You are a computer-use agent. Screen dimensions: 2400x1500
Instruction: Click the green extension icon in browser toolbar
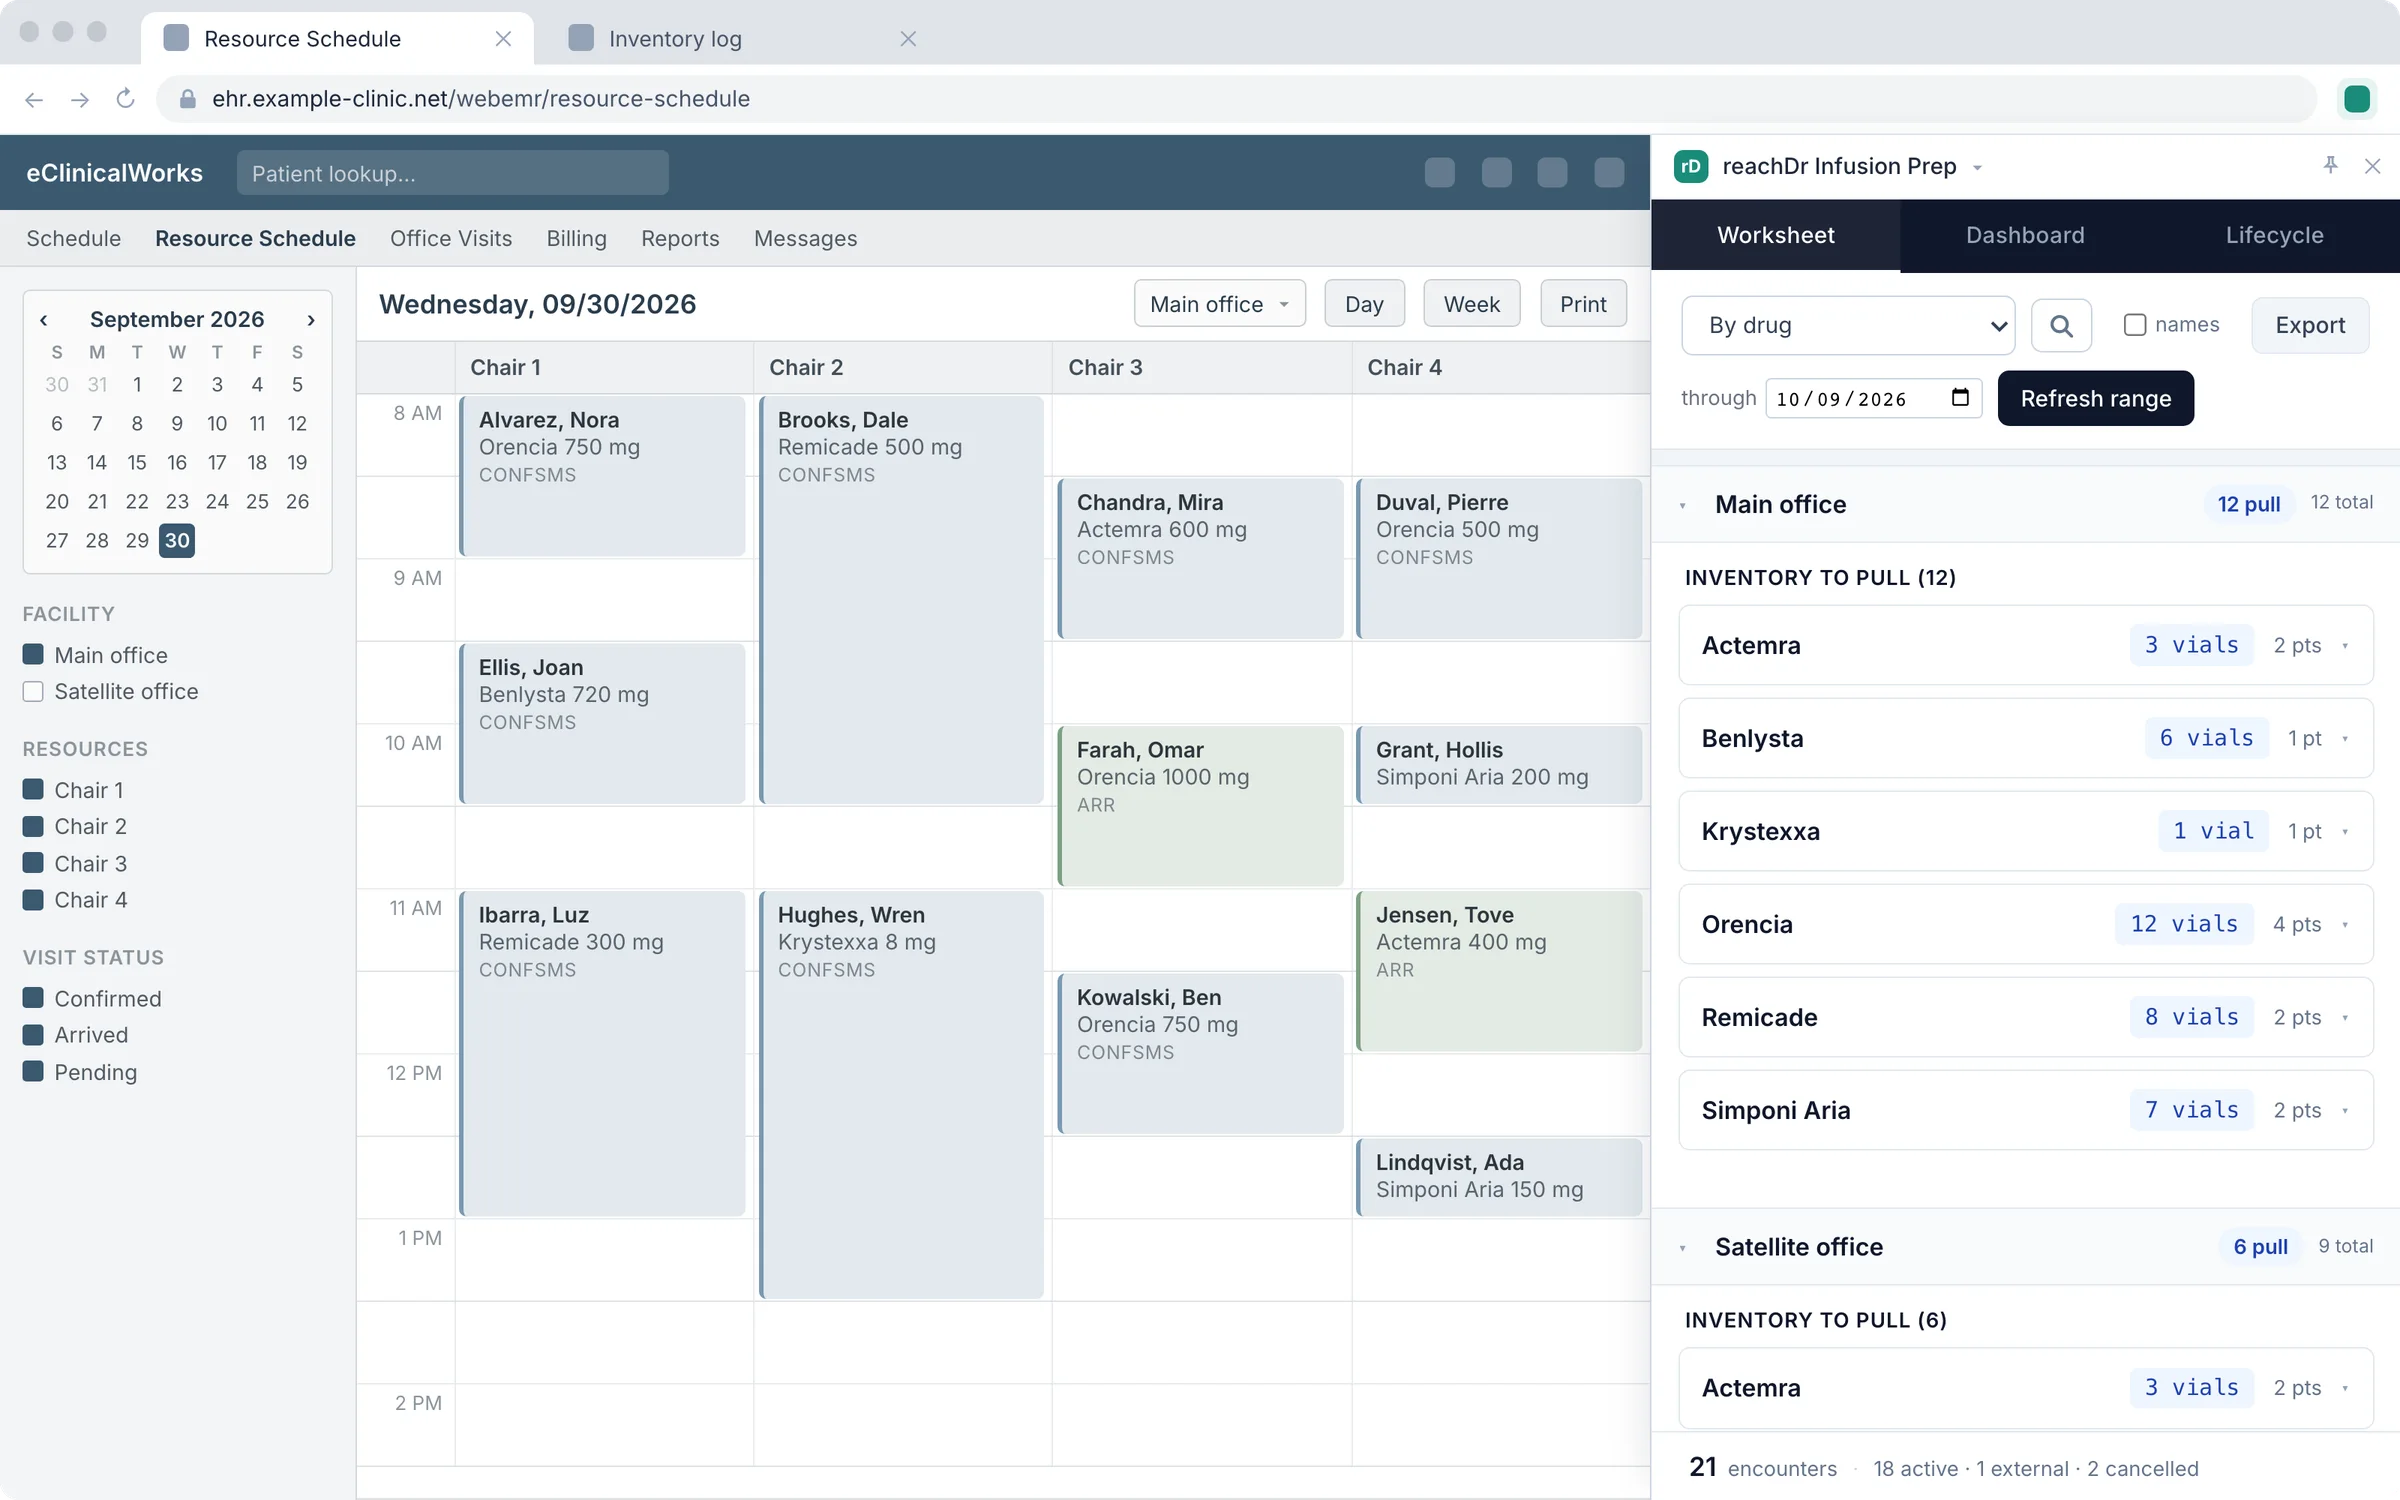[x=2357, y=99]
